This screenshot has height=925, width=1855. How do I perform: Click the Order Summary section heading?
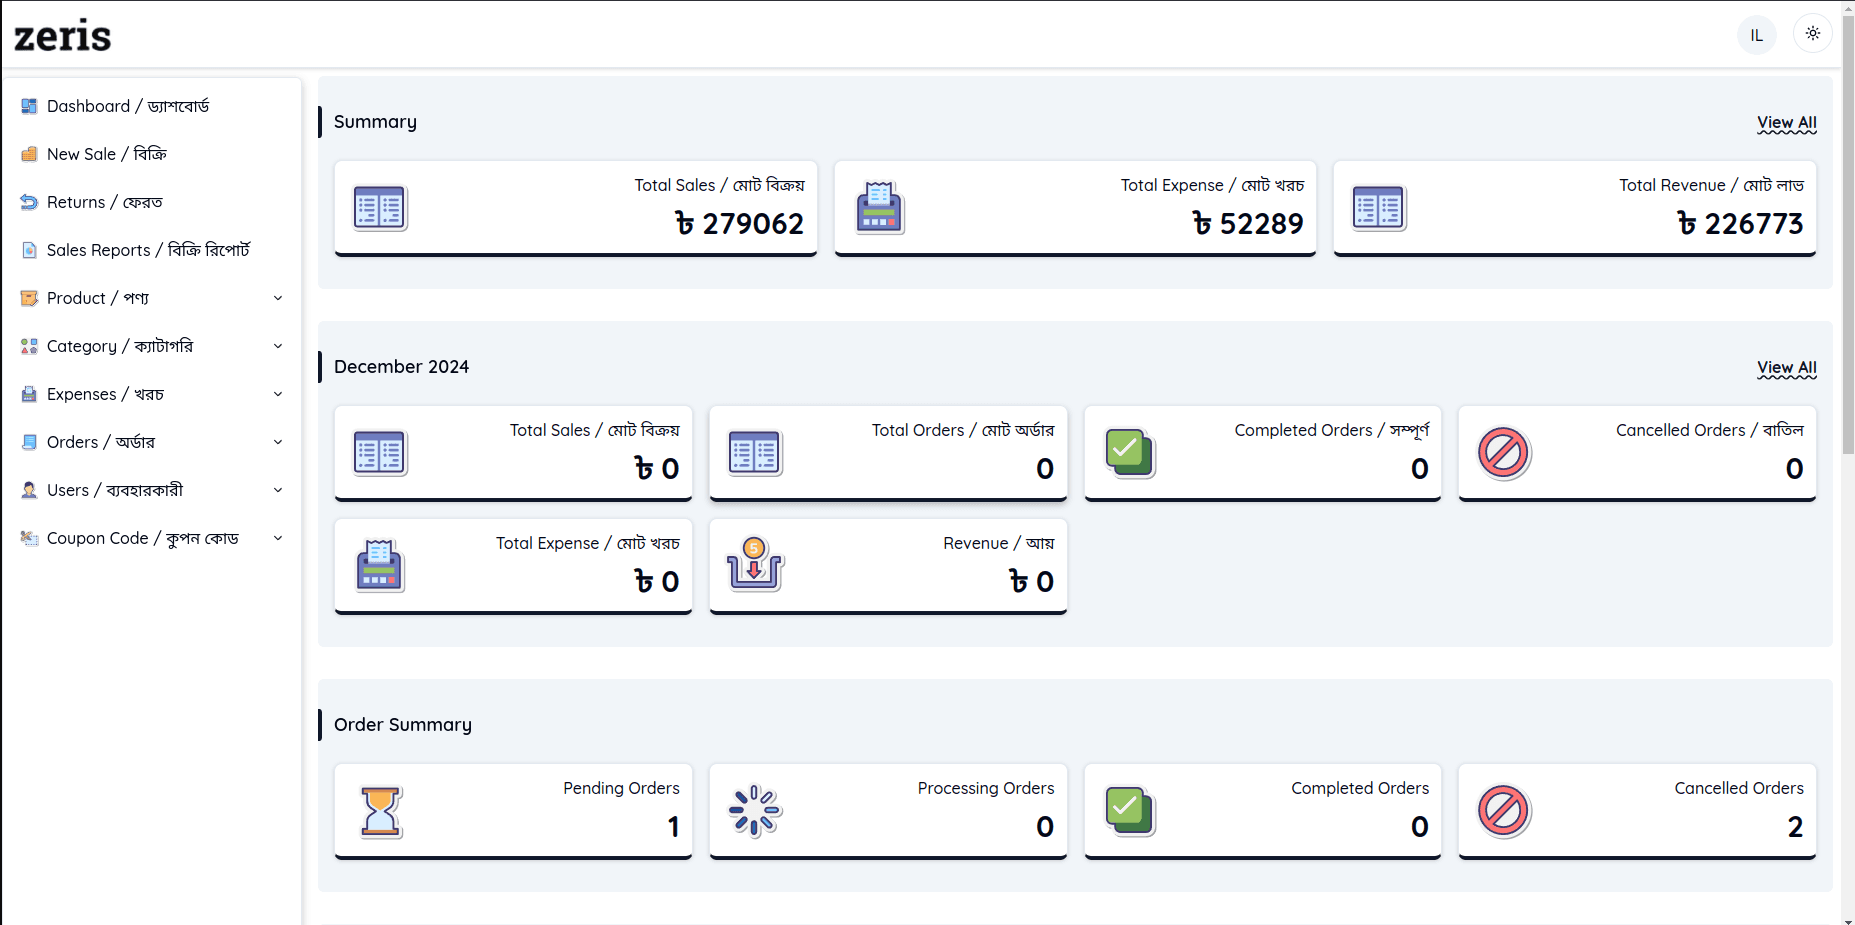403,725
